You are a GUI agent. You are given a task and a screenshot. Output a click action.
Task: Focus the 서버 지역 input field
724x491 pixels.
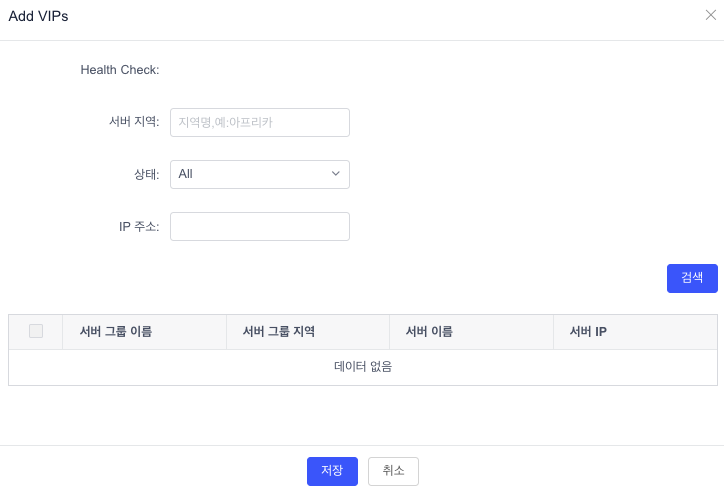(x=260, y=122)
